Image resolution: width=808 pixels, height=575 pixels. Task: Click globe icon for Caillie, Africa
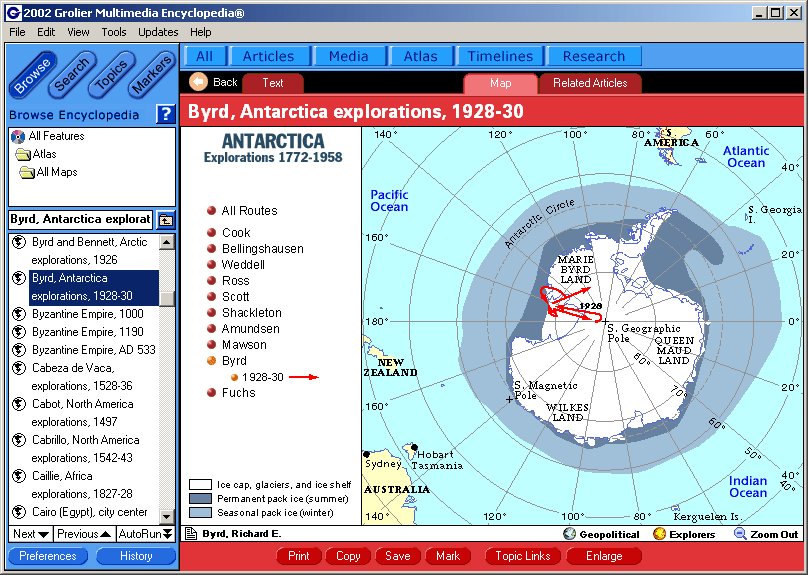click(x=19, y=476)
